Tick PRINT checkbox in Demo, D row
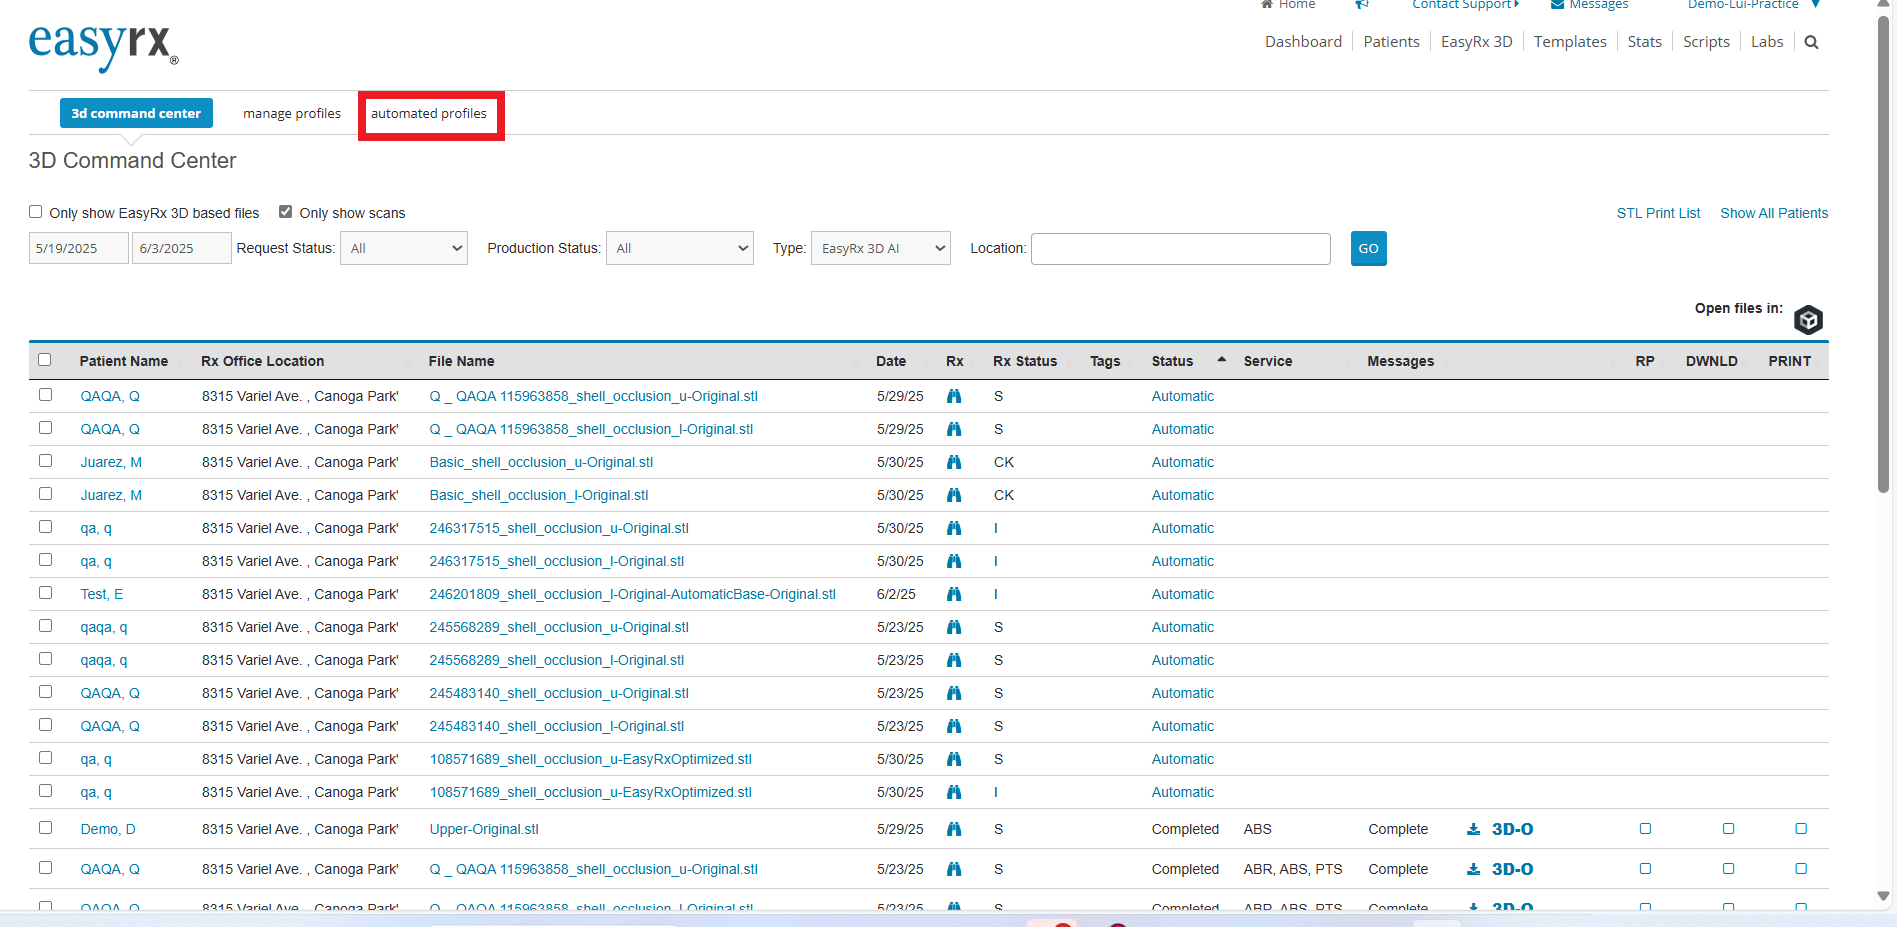 1801,828
